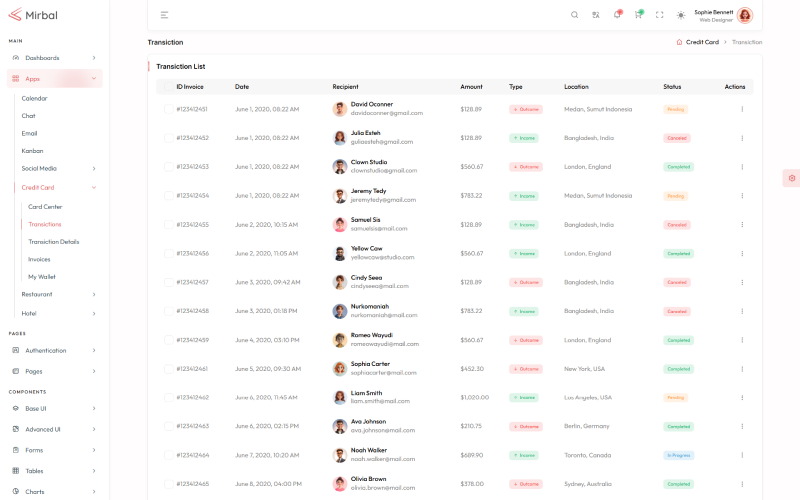Open Sophie Bennett profile avatar
This screenshot has width=800, height=500.
pyautogui.click(x=744, y=15)
